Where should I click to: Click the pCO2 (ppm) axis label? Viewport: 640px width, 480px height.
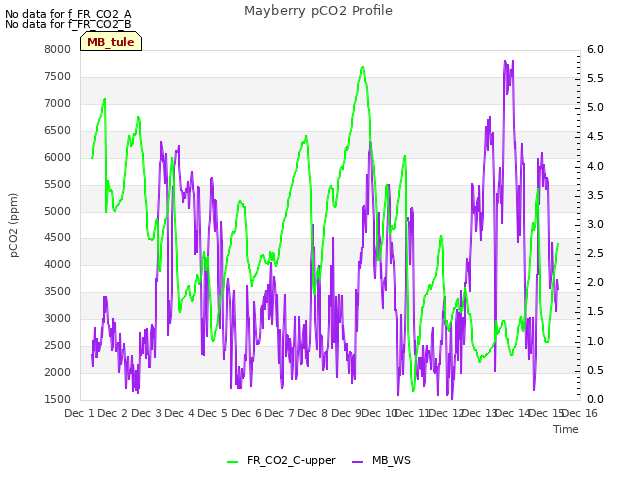pyautogui.click(x=14, y=225)
